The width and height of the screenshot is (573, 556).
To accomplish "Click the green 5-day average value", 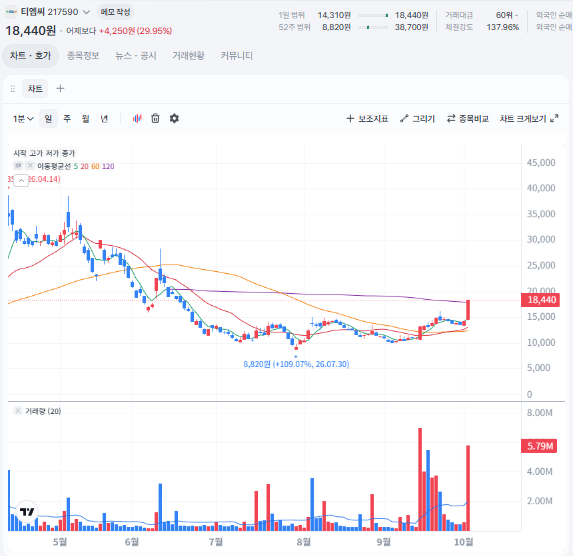I will [76, 166].
